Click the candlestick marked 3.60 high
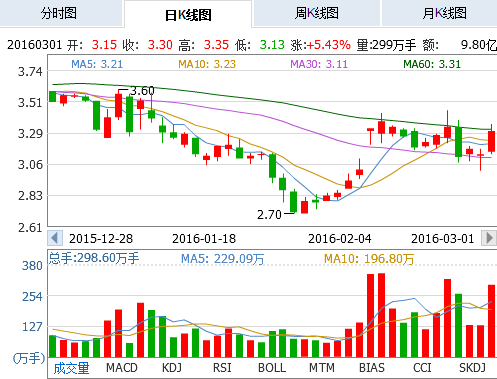The height and width of the screenshot is (379, 497). point(118,105)
